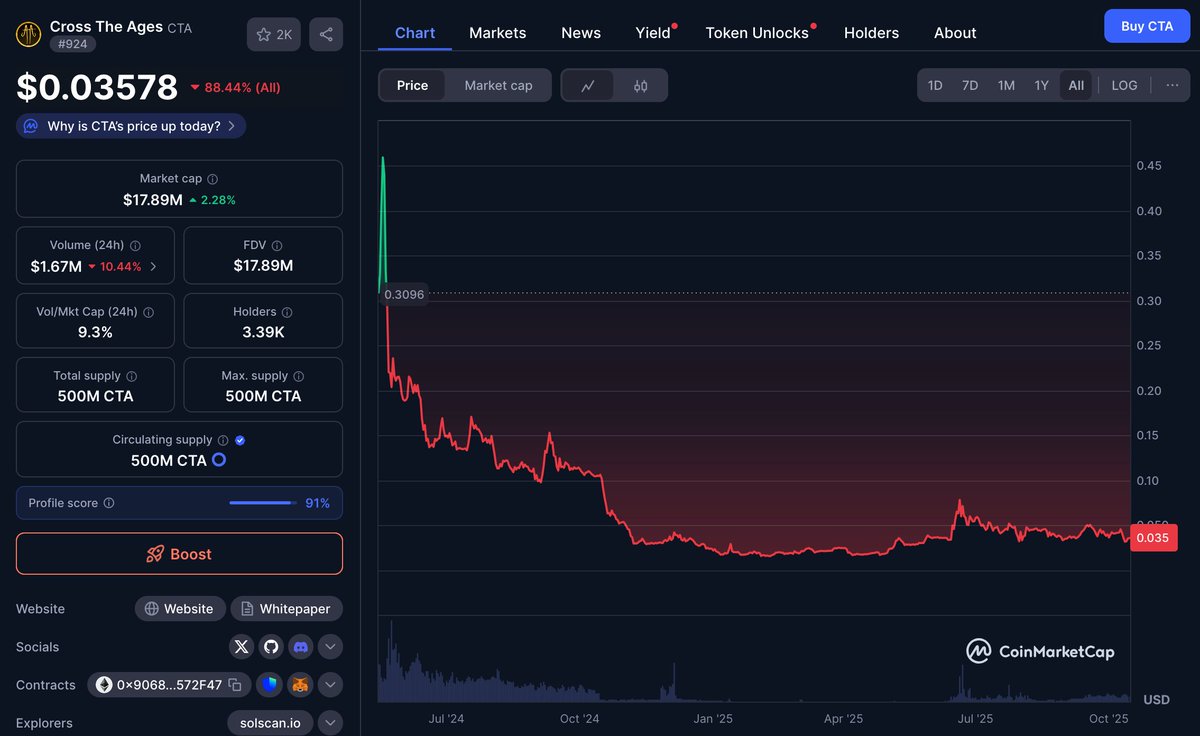The image size is (1200, 736).
Task: Expand the Explorers dropdown chevron
Action: point(330,722)
